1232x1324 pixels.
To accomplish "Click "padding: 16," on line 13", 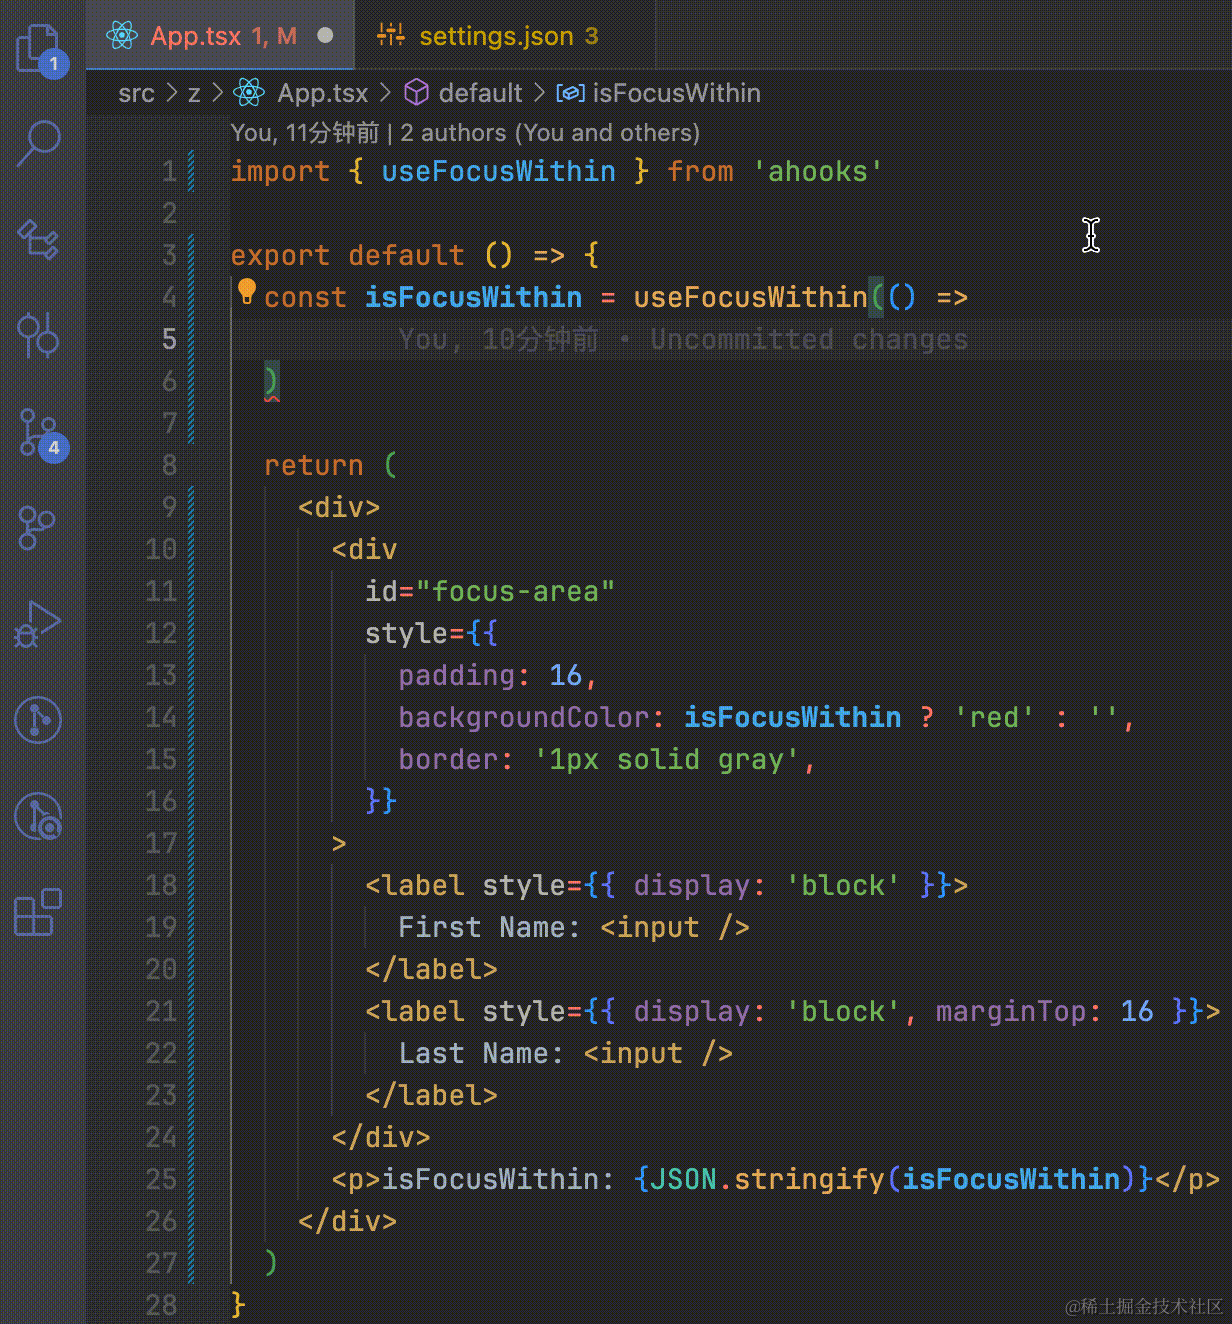I will pos(498,675).
